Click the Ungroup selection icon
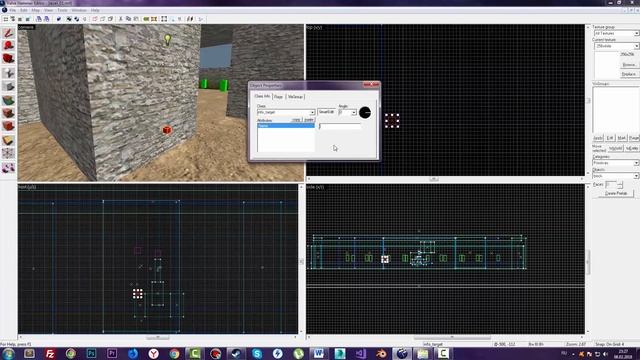Viewport: 640px width, 360px height. [76, 19]
